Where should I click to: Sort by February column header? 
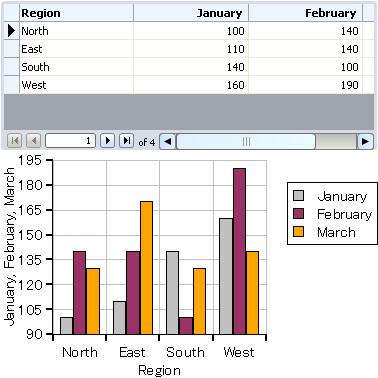pyautogui.click(x=305, y=13)
